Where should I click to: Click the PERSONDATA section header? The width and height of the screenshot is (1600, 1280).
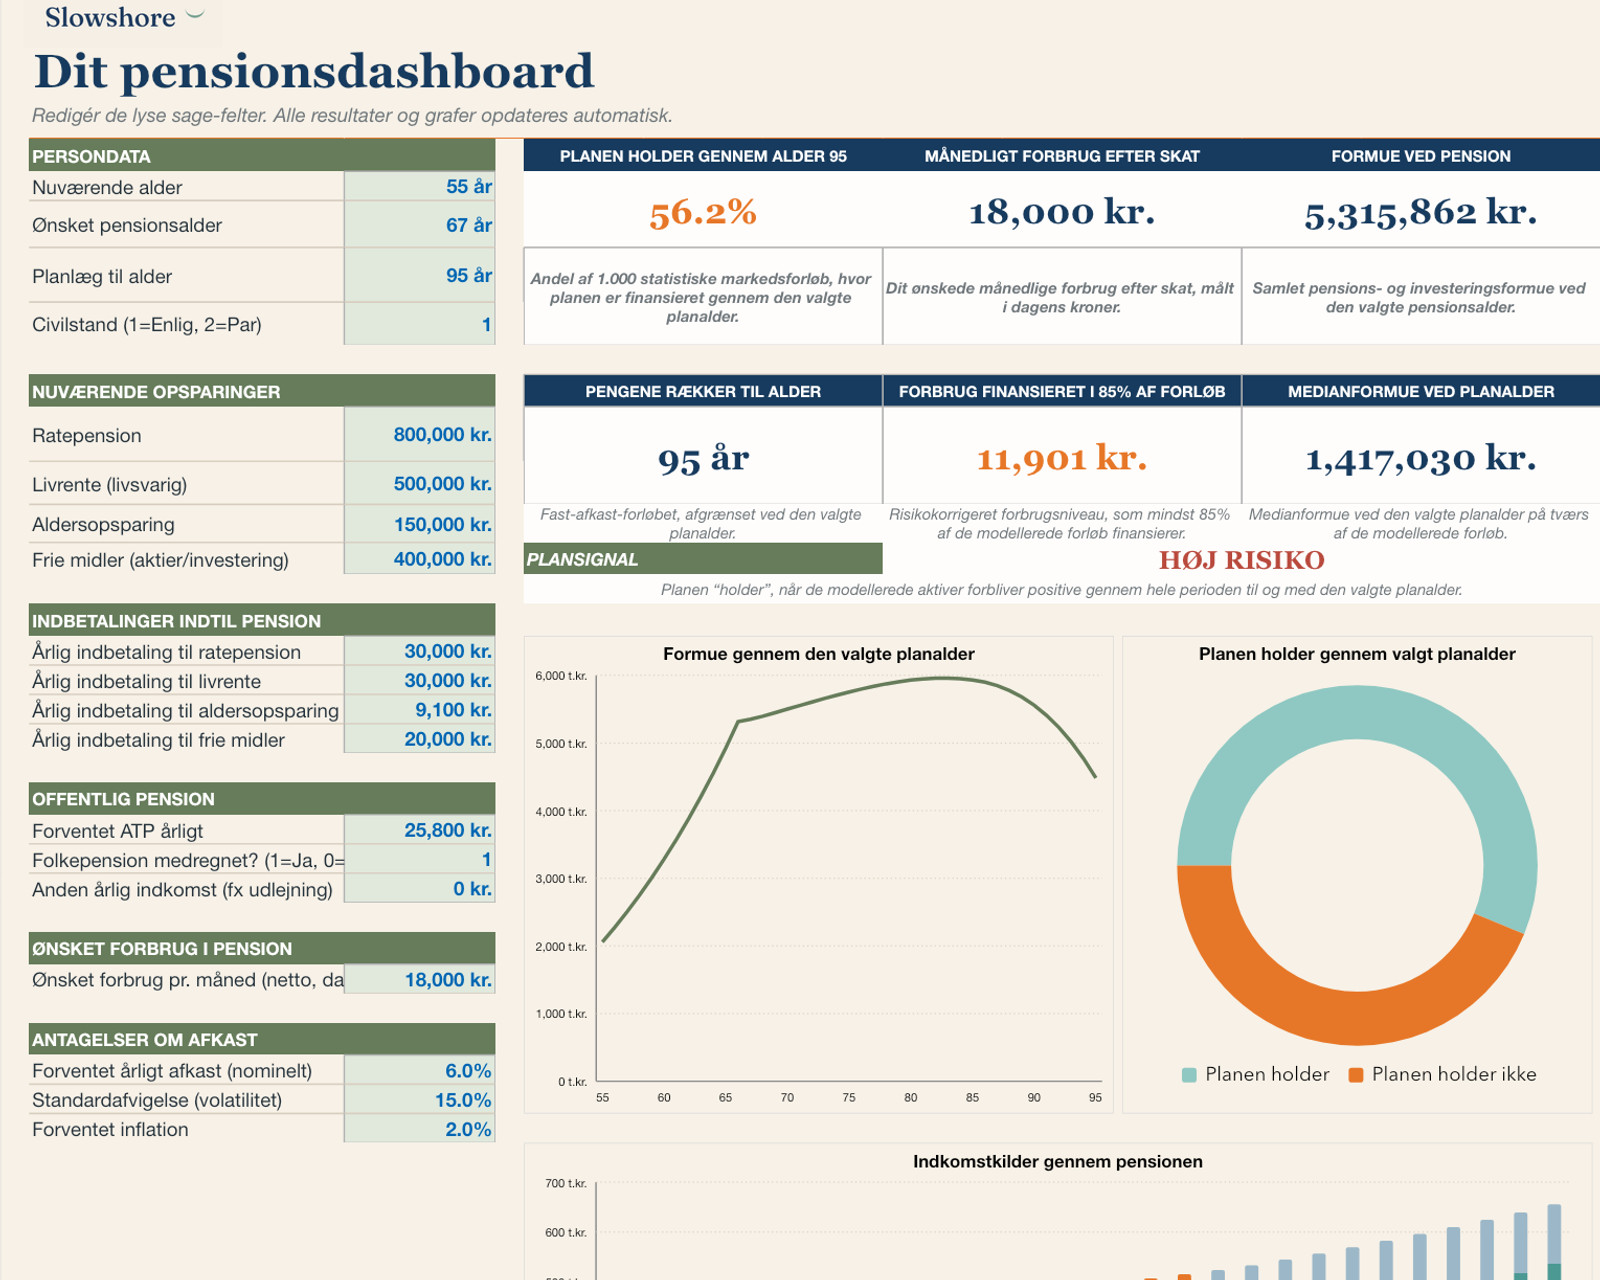point(262,156)
